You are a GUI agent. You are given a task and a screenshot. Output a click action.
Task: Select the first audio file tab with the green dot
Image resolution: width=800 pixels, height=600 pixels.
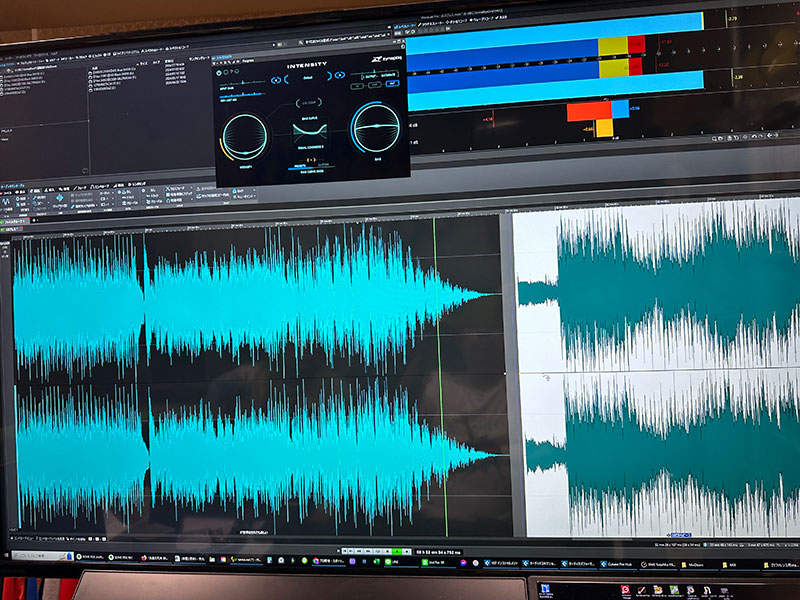[14, 221]
